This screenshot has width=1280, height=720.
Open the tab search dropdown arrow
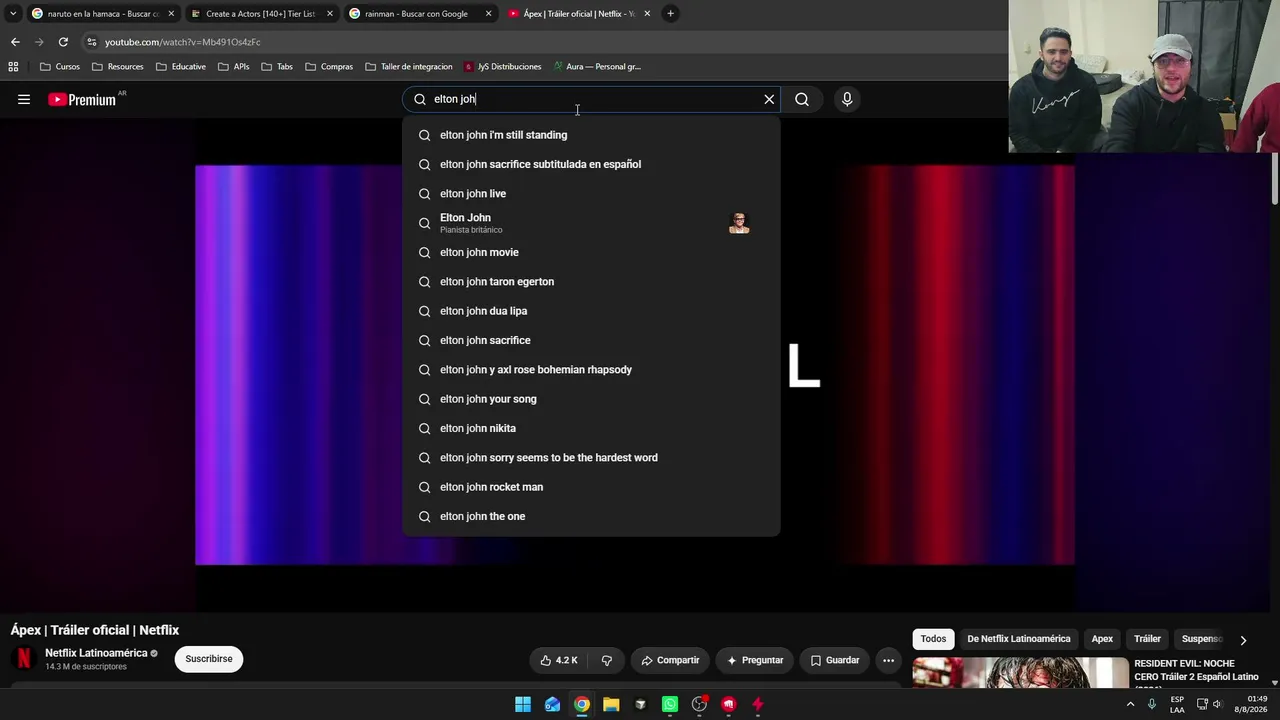click(x=13, y=14)
